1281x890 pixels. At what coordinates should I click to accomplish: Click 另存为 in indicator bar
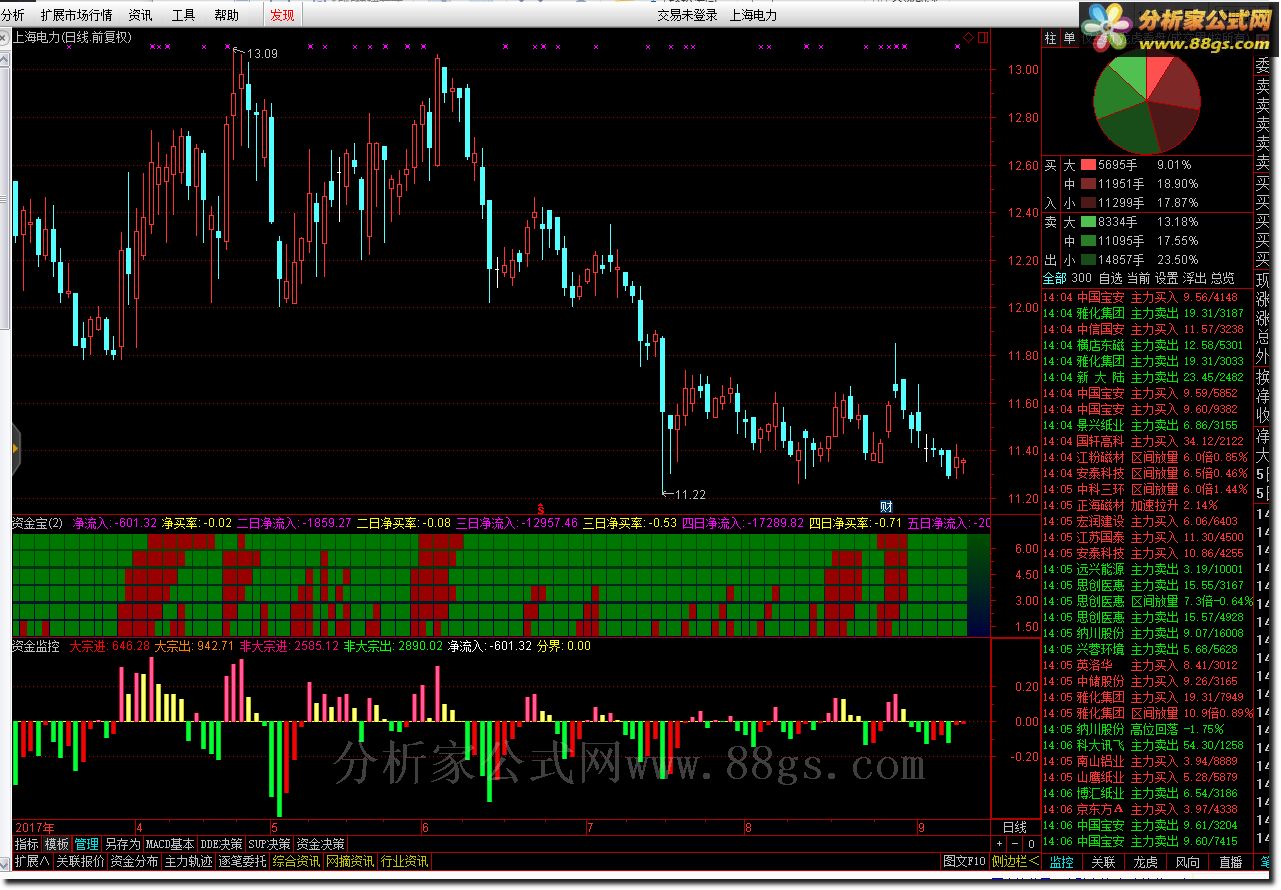[x=123, y=844]
